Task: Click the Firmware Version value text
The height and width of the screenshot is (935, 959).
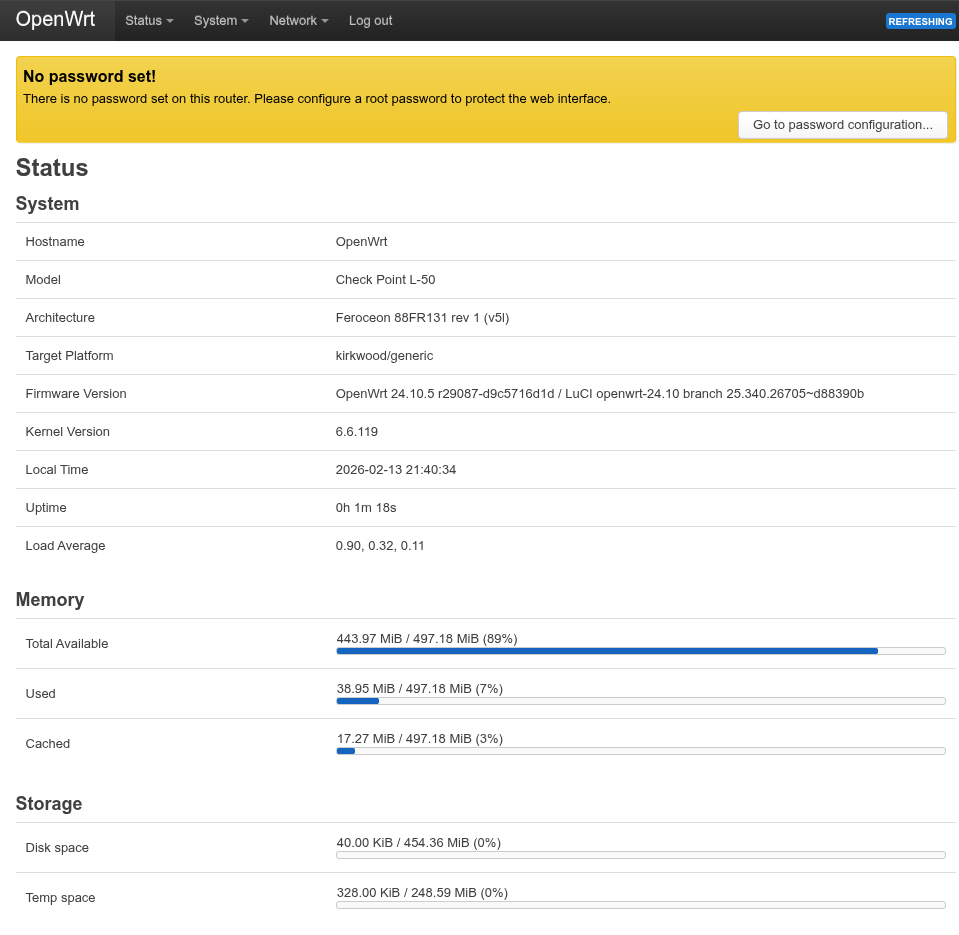Action: coord(599,394)
